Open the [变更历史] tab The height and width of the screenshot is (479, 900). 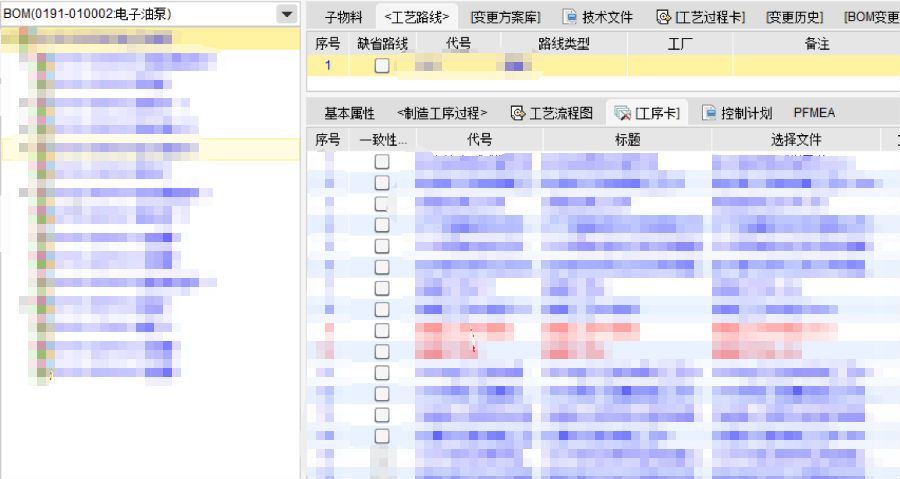point(794,17)
